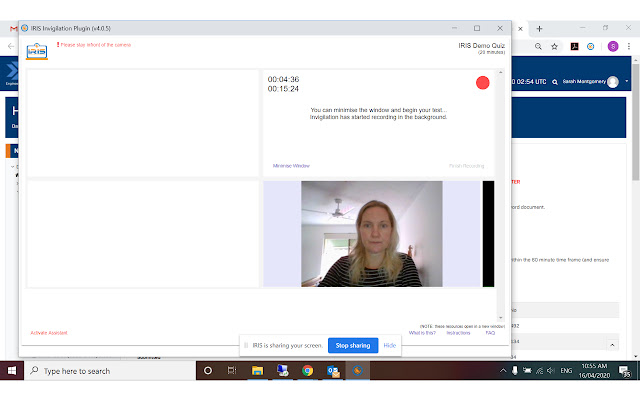Click the Stop sharing button
The height and width of the screenshot is (400, 640).
[353, 345]
